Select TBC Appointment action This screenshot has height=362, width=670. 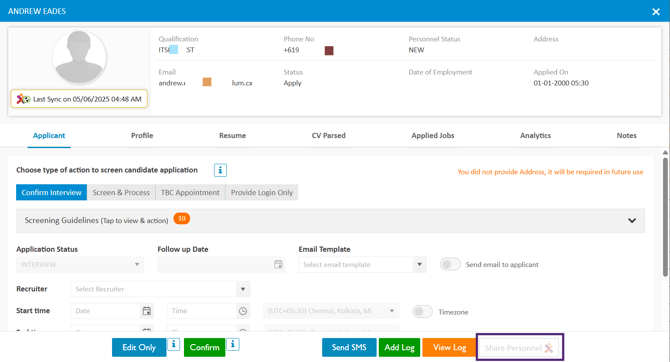click(190, 192)
